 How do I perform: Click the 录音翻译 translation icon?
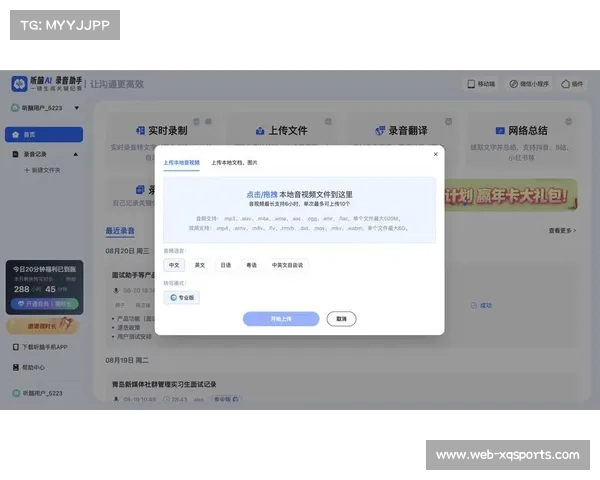point(379,131)
